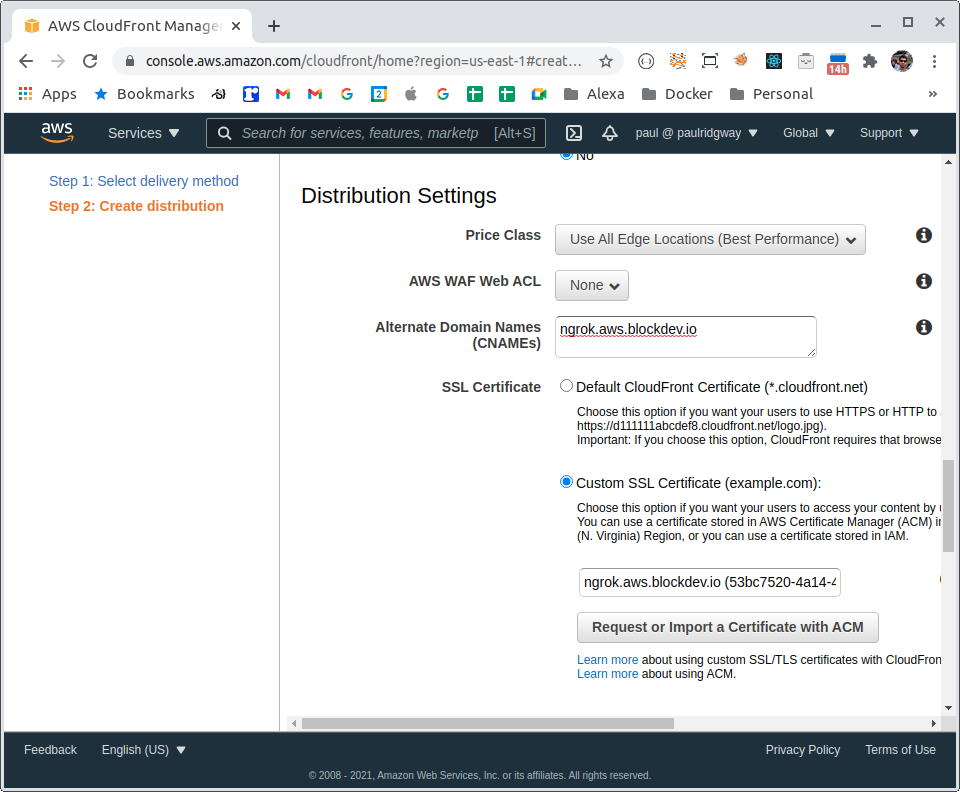Open Global region selector

click(x=808, y=133)
